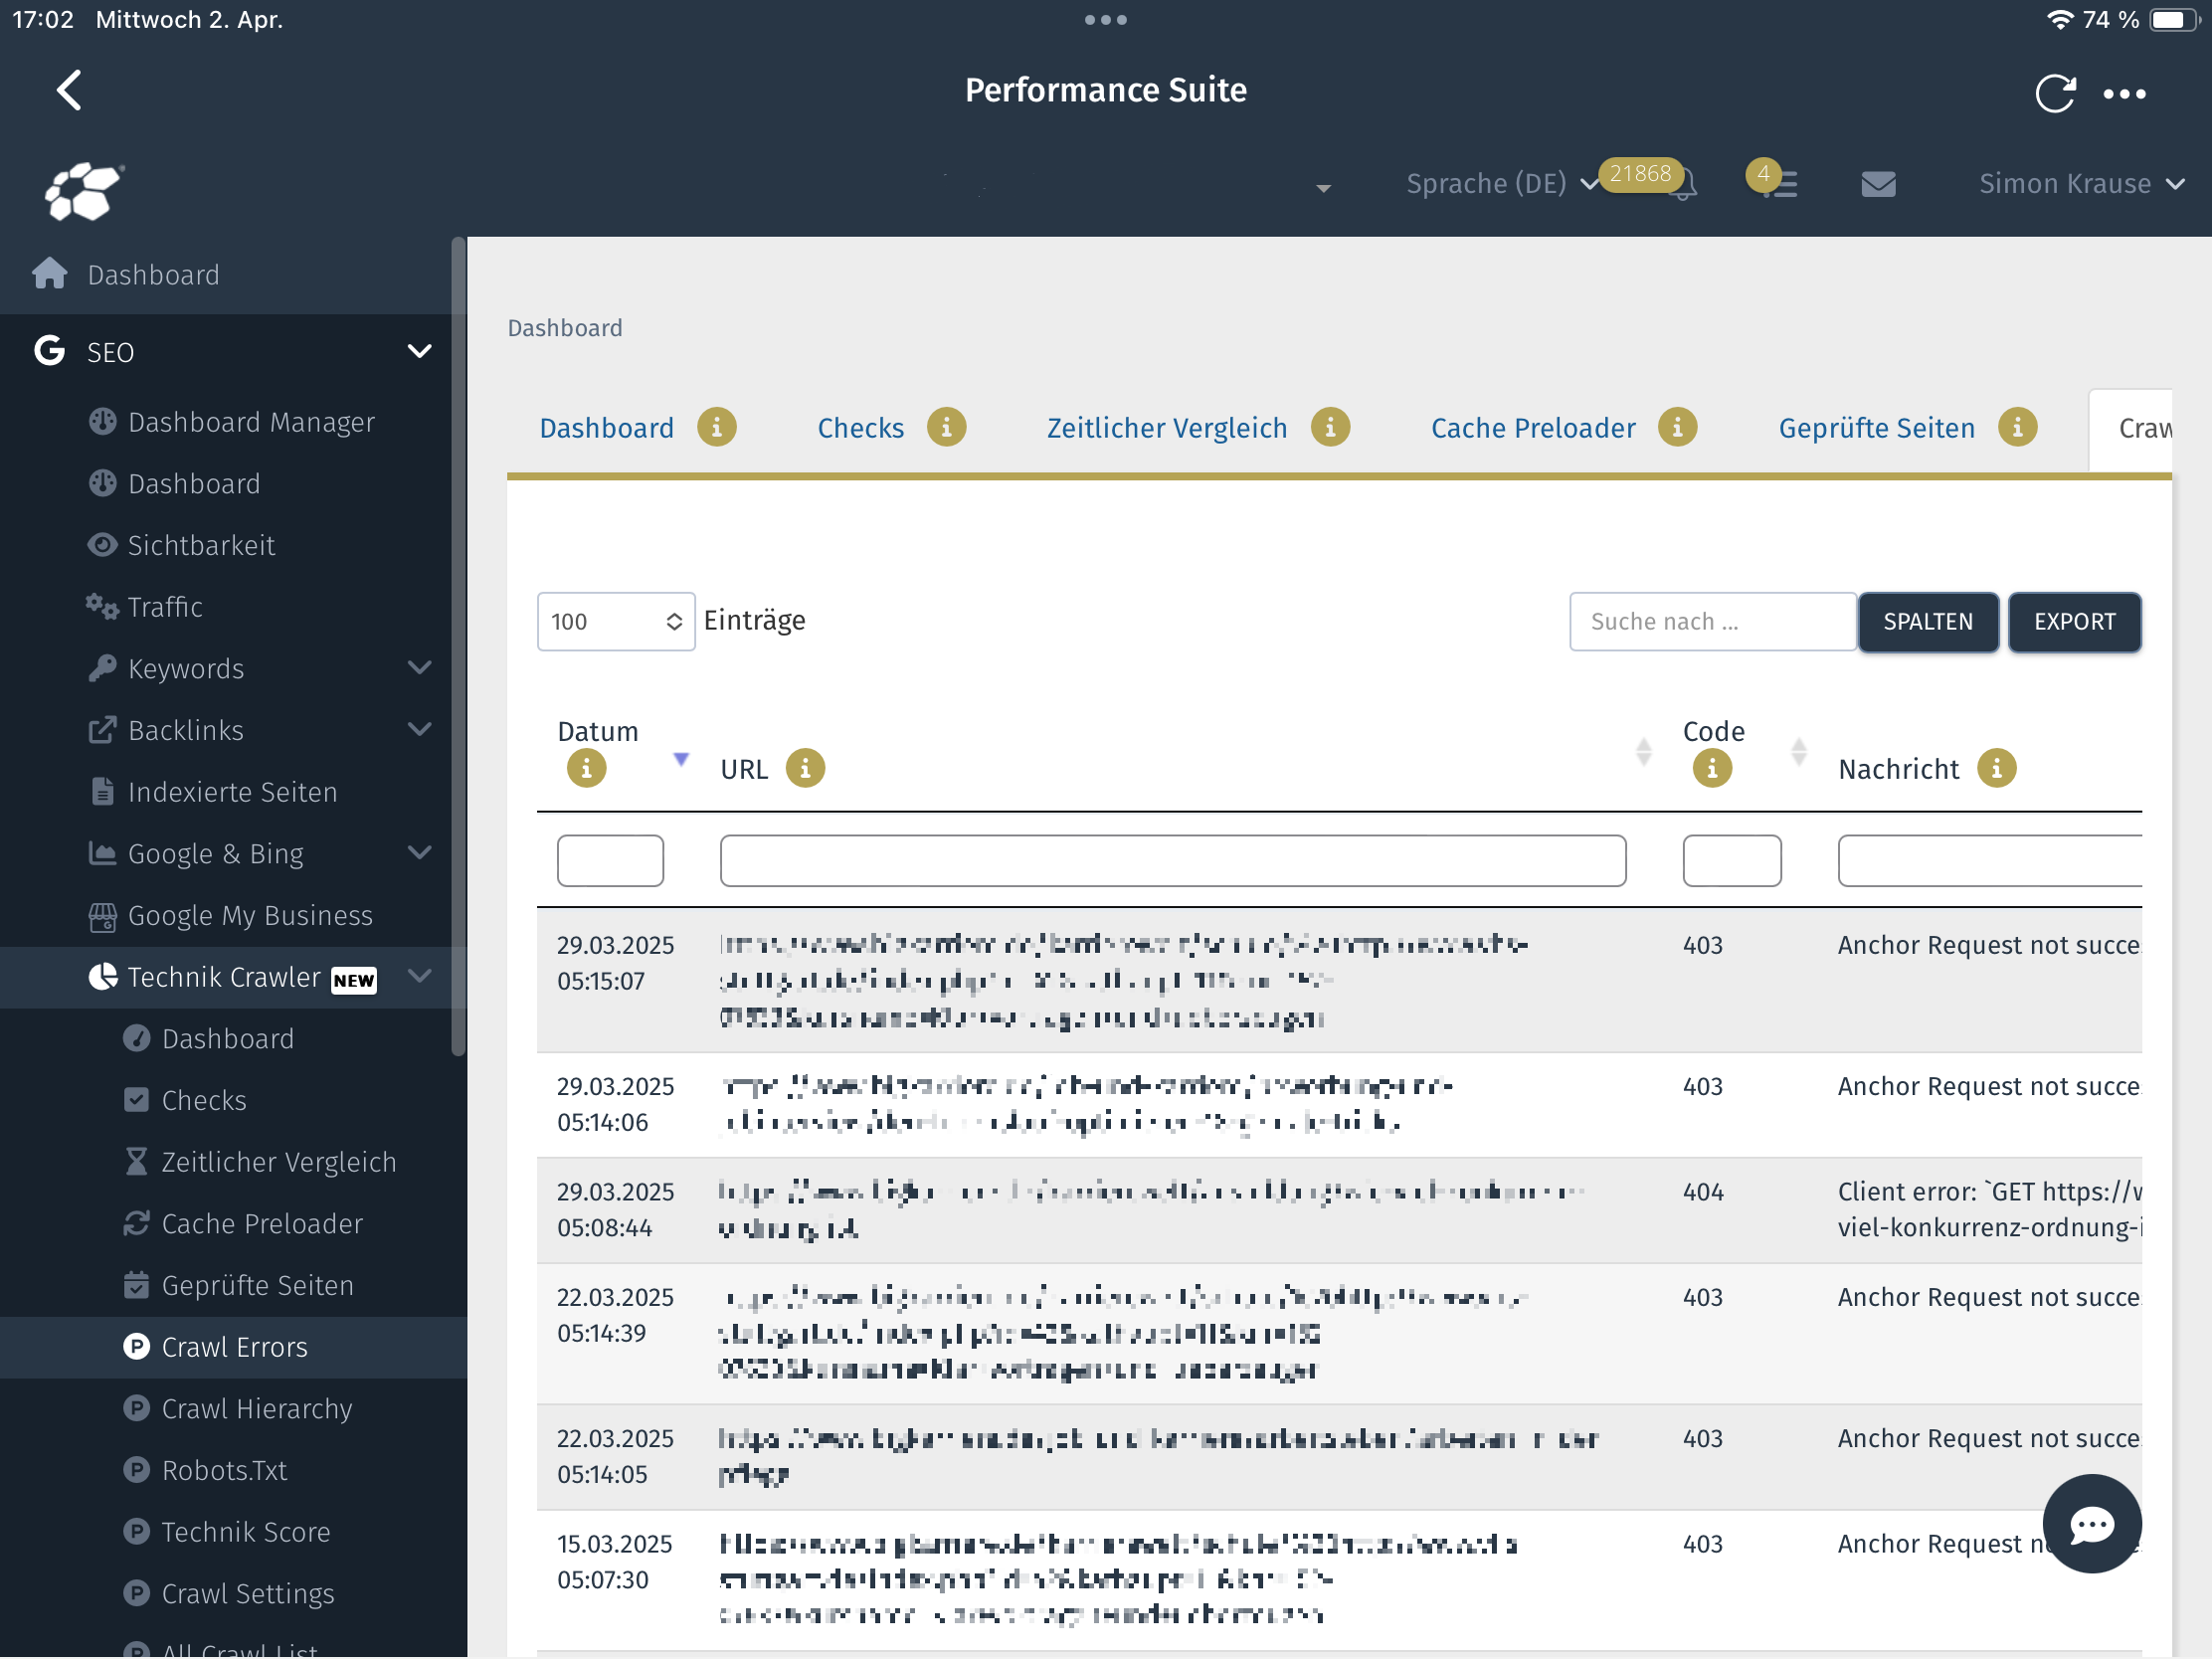
Task: Show info for the Checks tab
Action: click(x=946, y=428)
